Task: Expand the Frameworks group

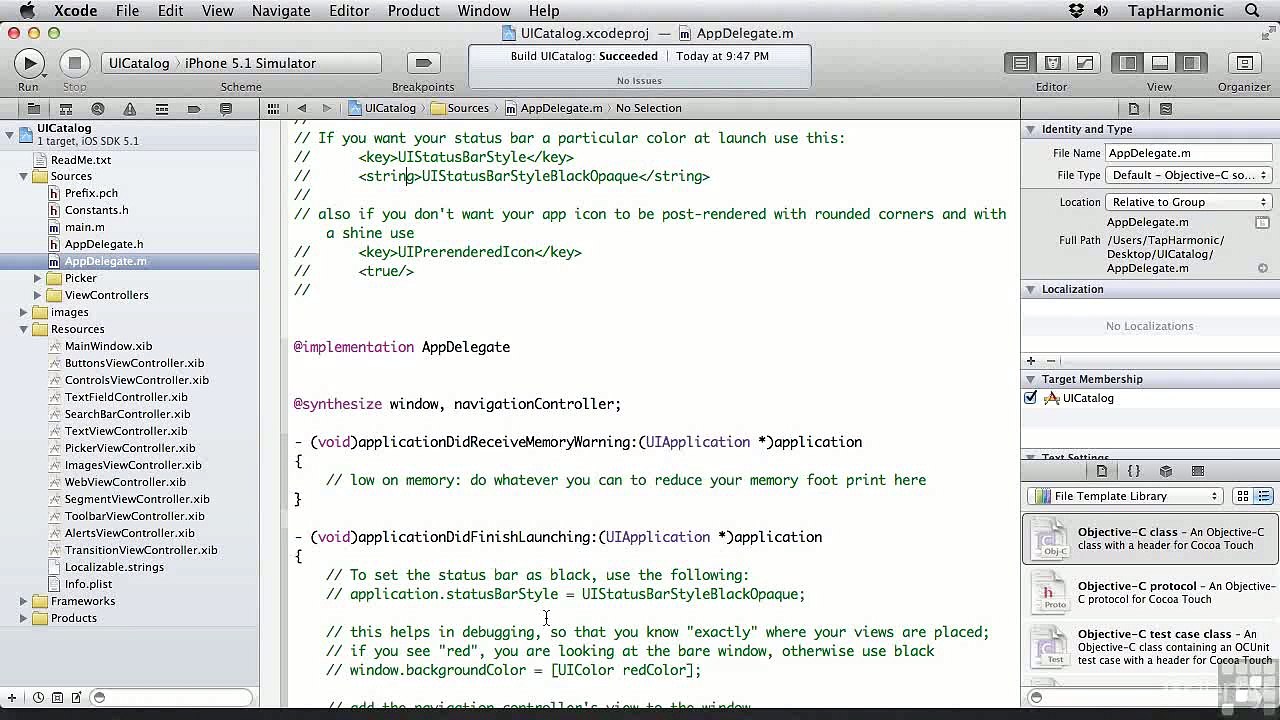Action: point(23,601)
